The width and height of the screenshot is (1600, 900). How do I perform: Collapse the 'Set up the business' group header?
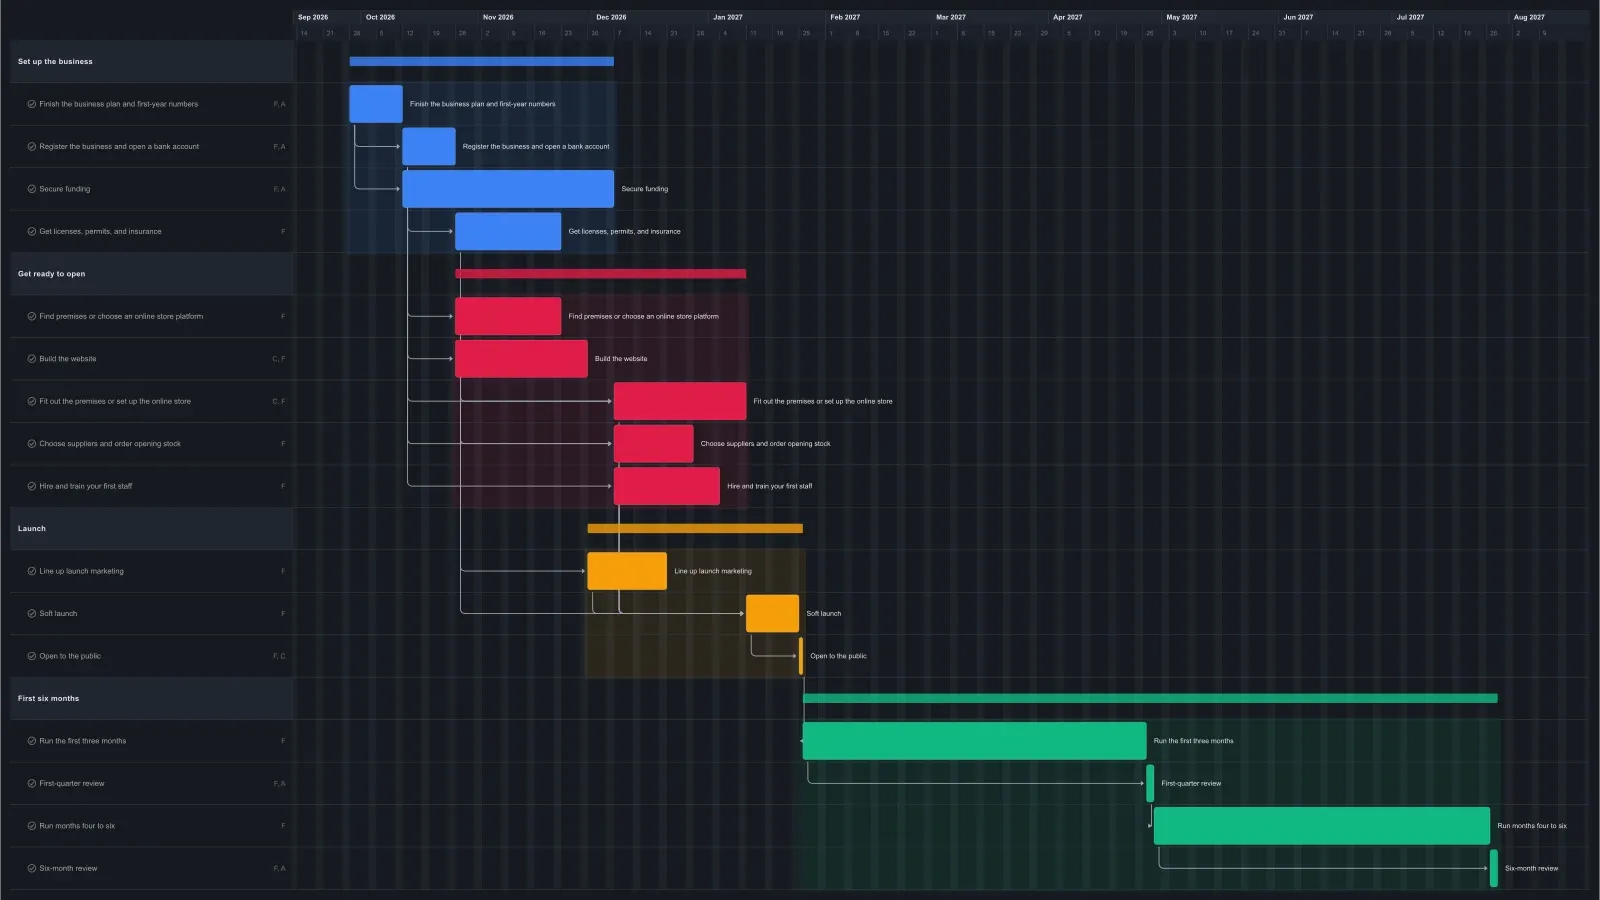152,62
